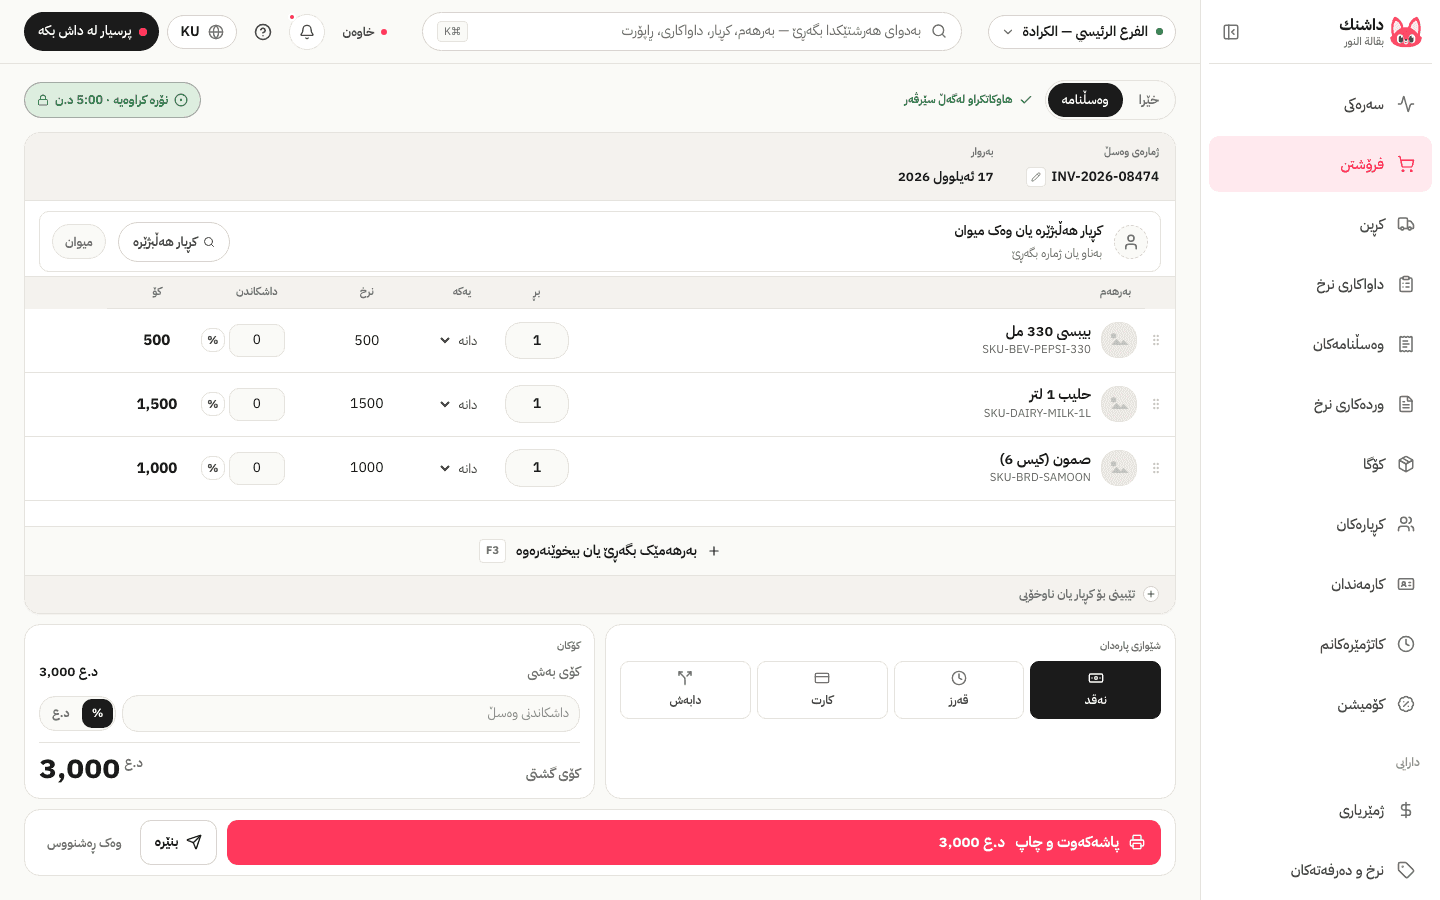Select قەرز credit payment method
This screenshot has height=900, width=1440.
click(x=959, y=690)
